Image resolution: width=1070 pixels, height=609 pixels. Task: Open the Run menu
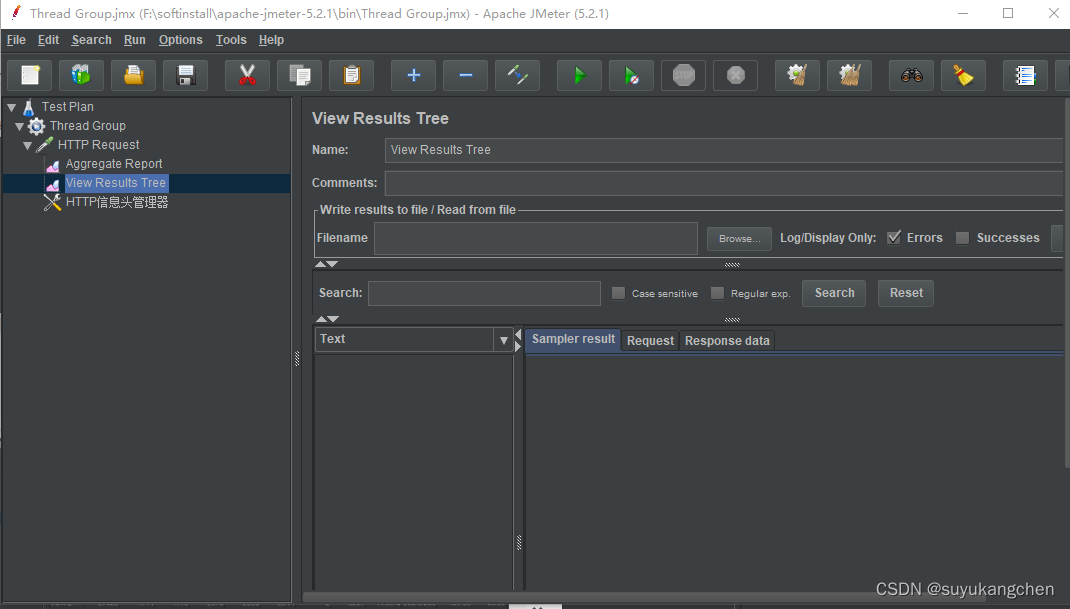tap(134, 40)
